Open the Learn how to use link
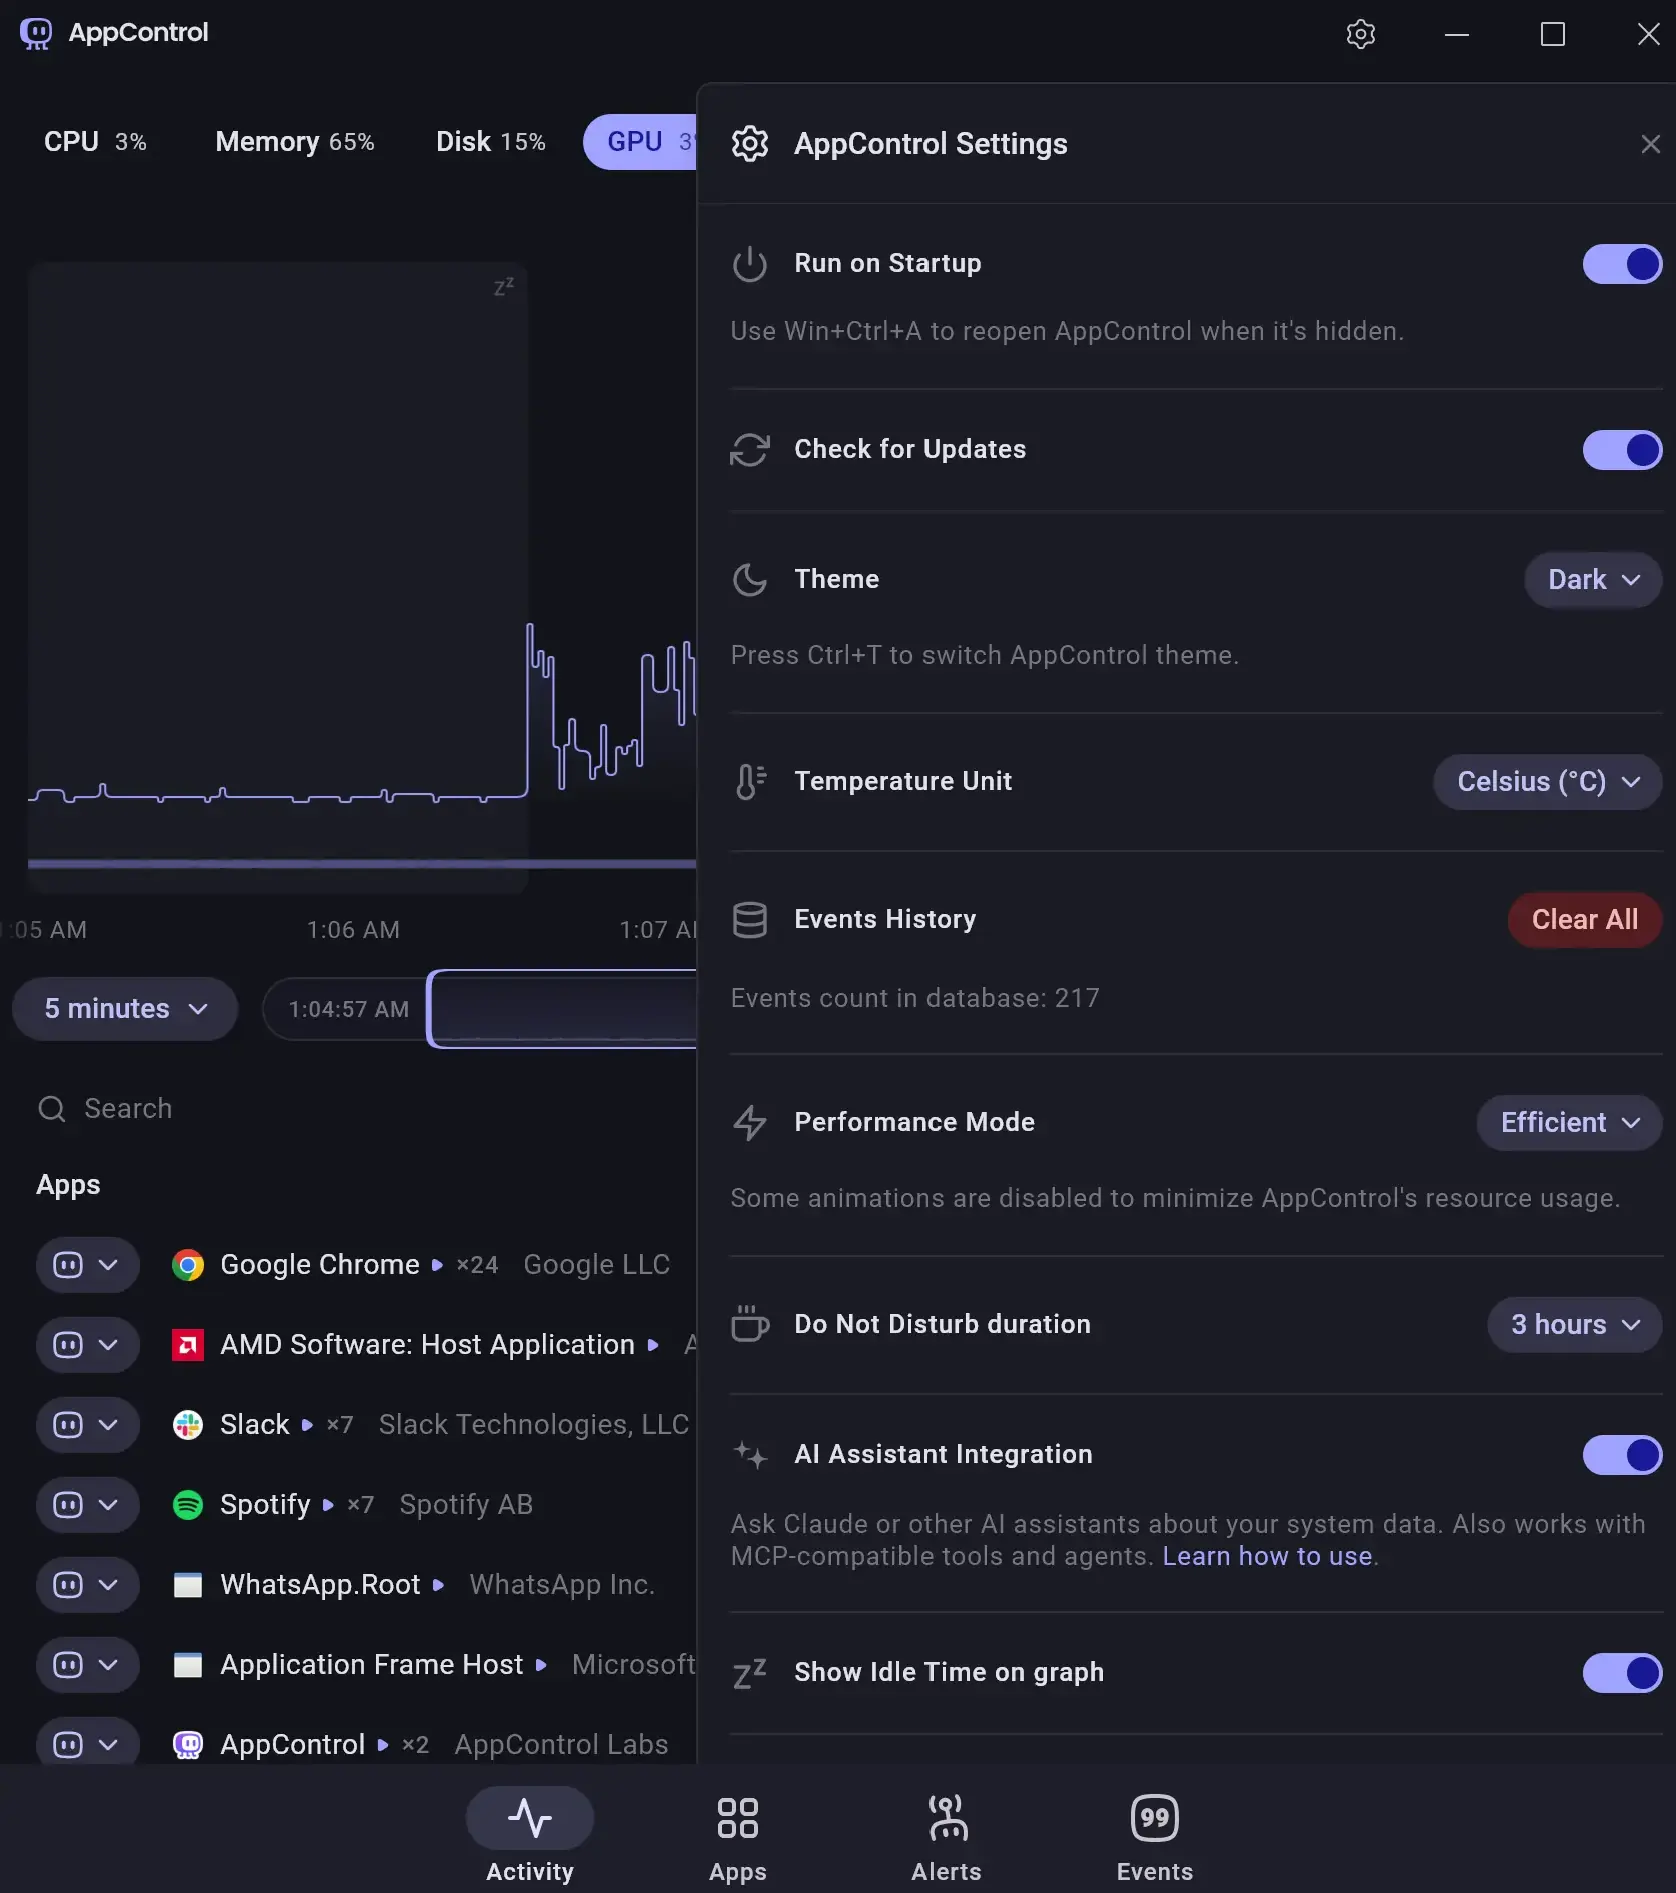 pyautogui.click(x=1267, y=1557)
